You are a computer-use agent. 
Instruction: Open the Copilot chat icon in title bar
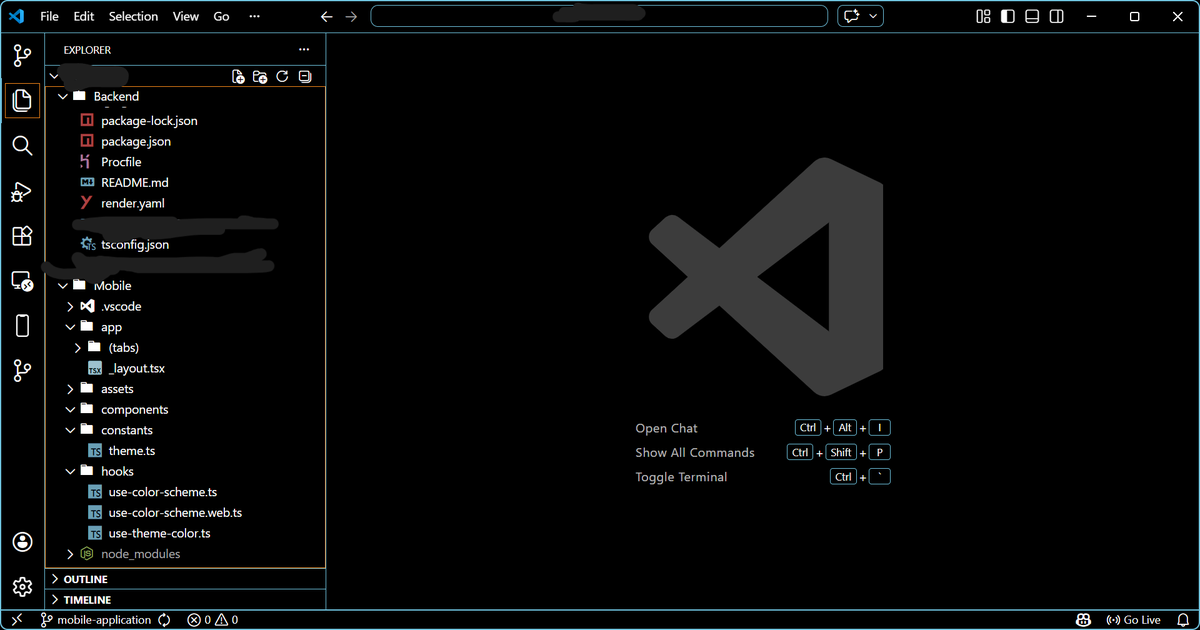coord(851,16)
